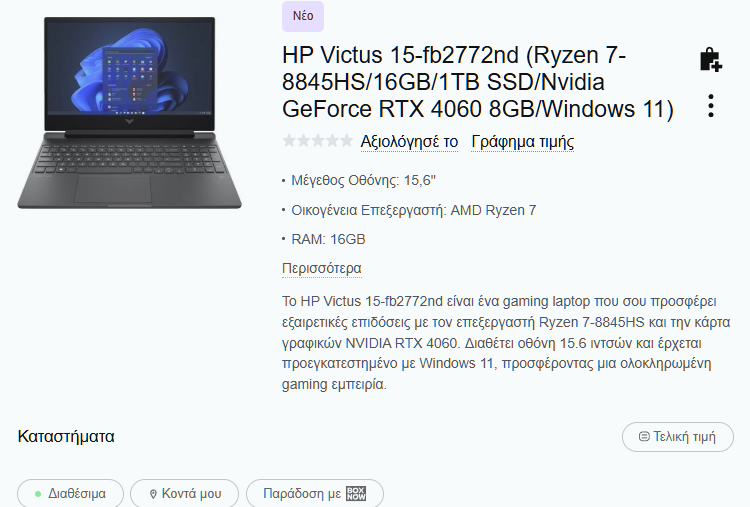Screen dimensions: 750x507
Task: Open the three-dot more options menu
Action: [711, 106]
